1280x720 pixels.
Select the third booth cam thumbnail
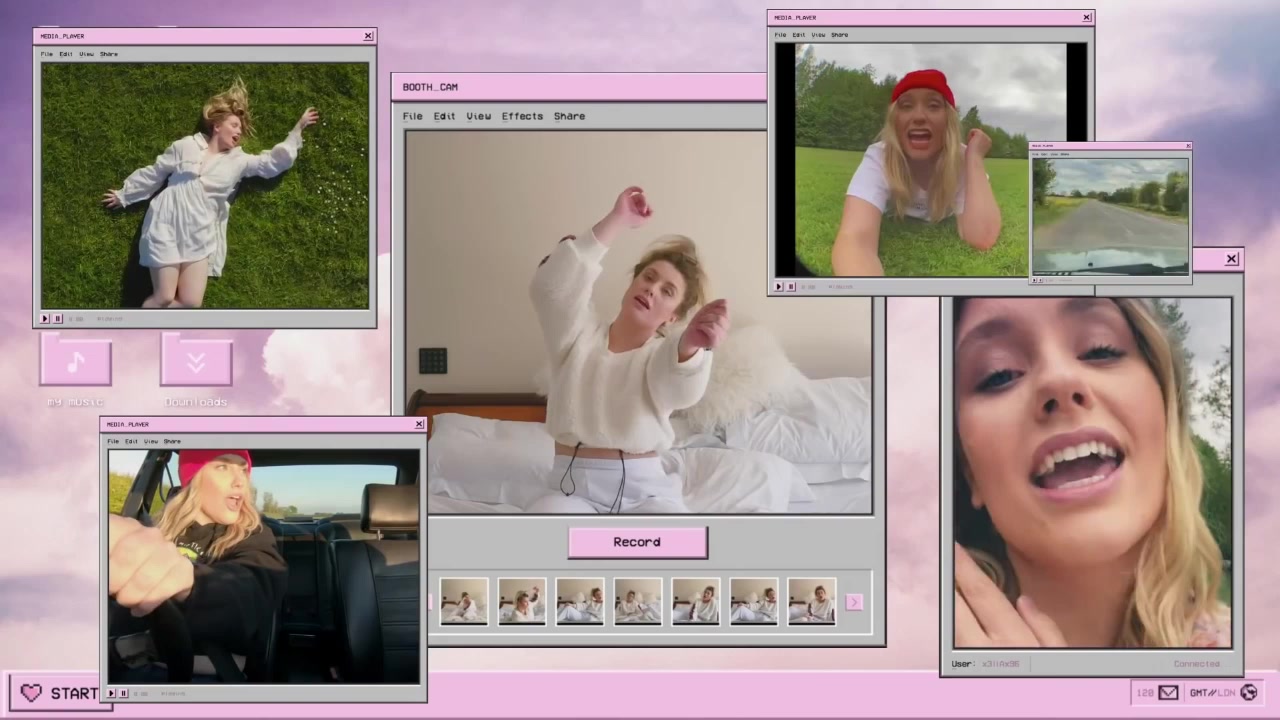click(580, 602)
